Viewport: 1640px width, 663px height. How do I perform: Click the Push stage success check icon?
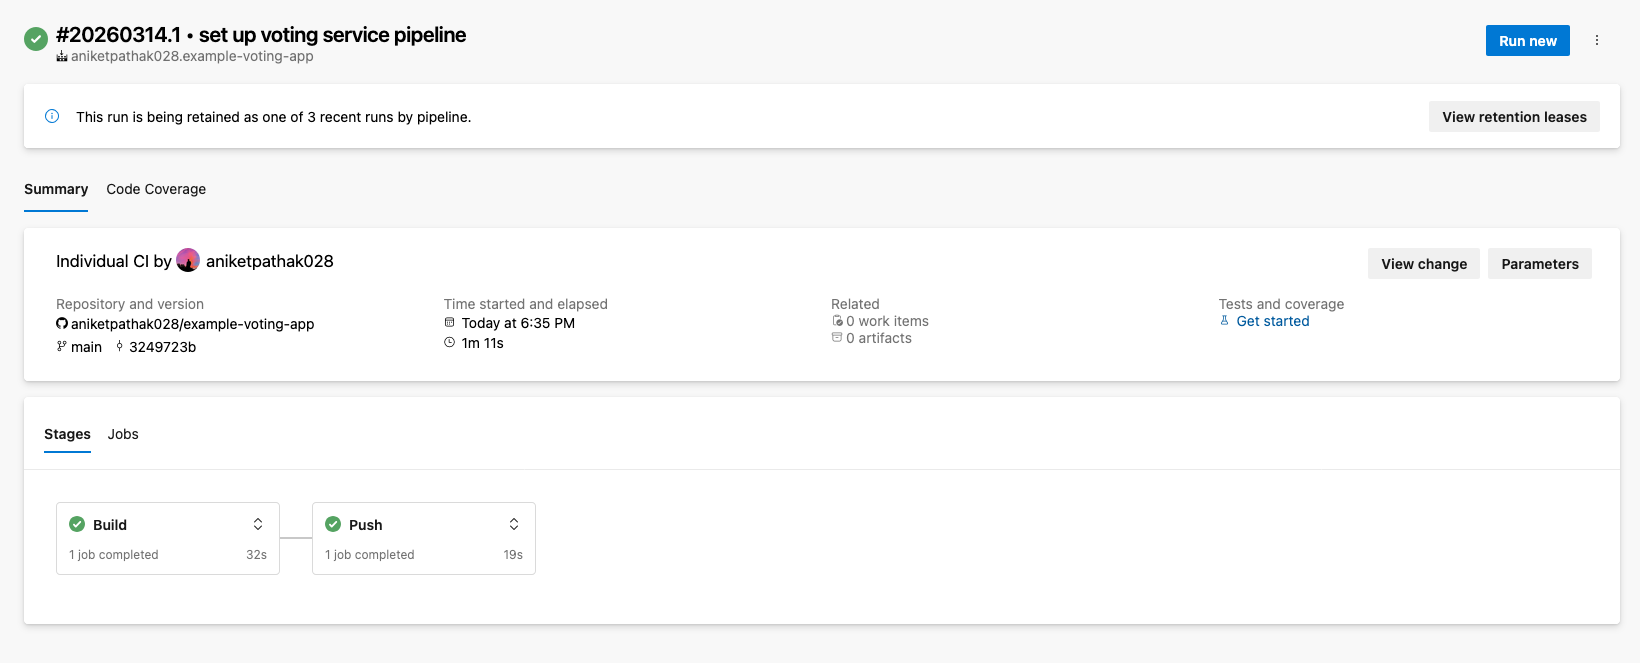(x=333, y=524)
